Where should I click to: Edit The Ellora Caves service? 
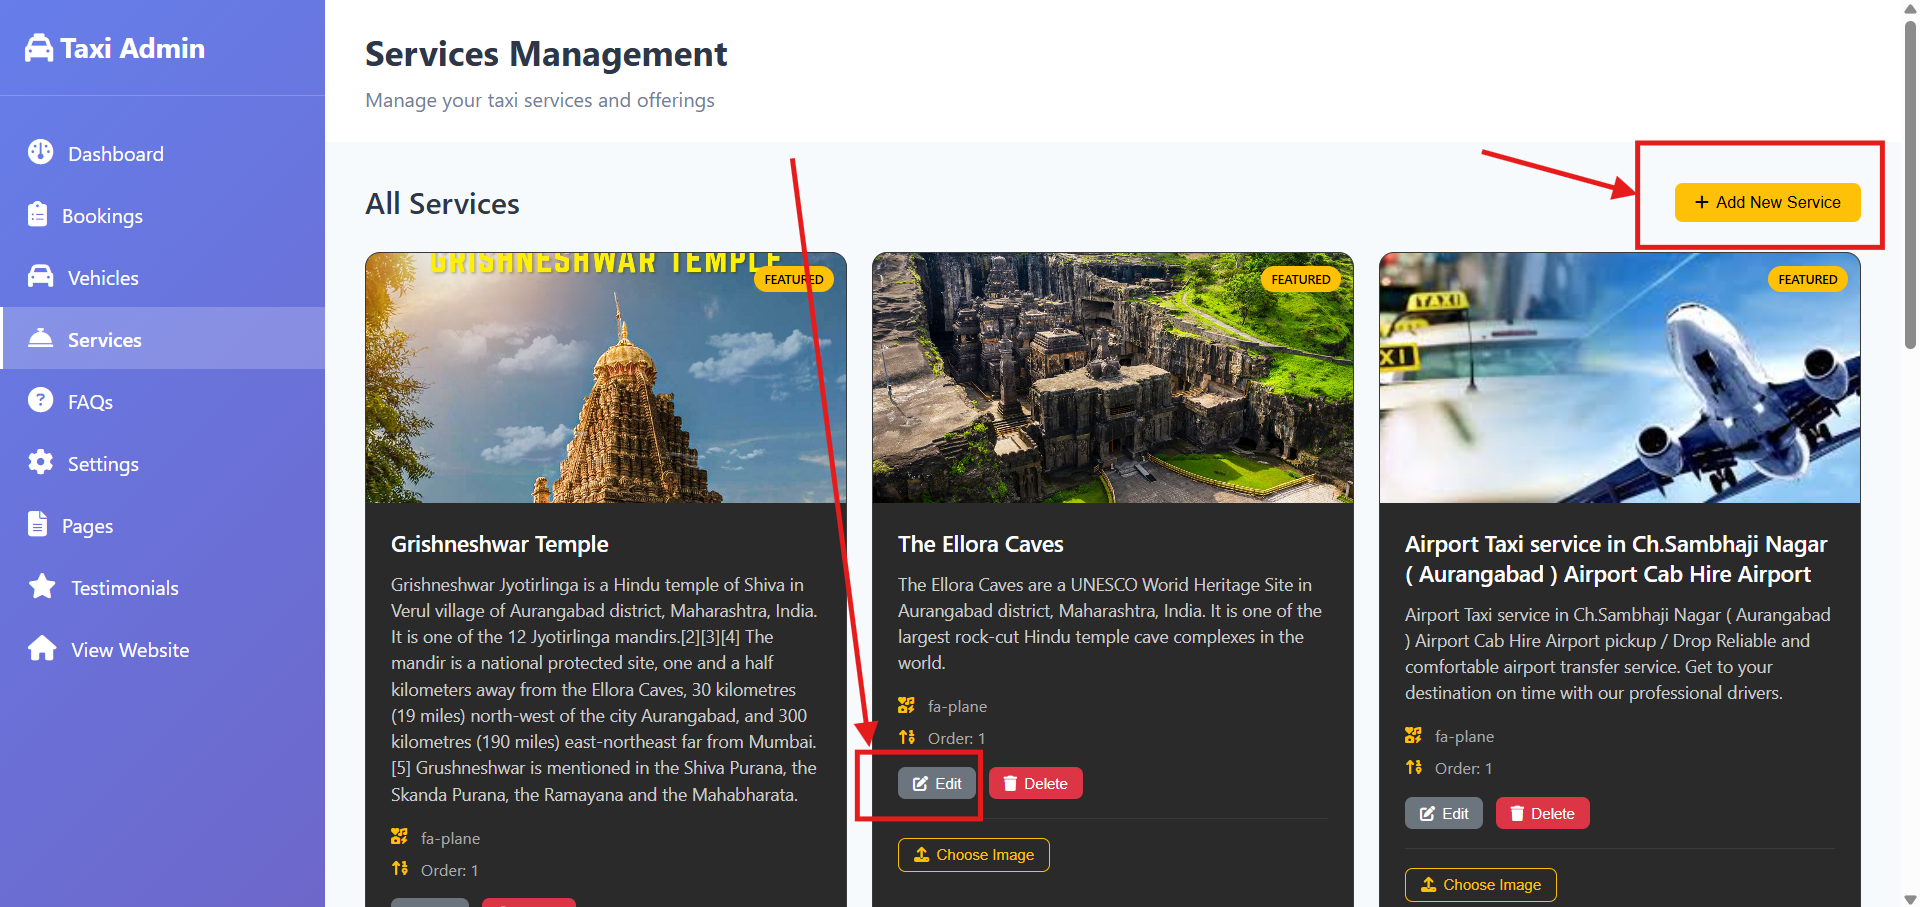936,783
